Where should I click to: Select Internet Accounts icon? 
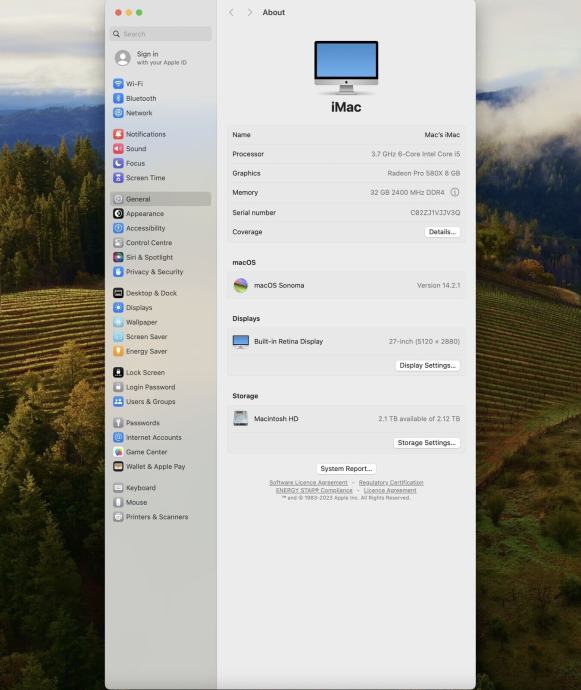pos(118,437)
